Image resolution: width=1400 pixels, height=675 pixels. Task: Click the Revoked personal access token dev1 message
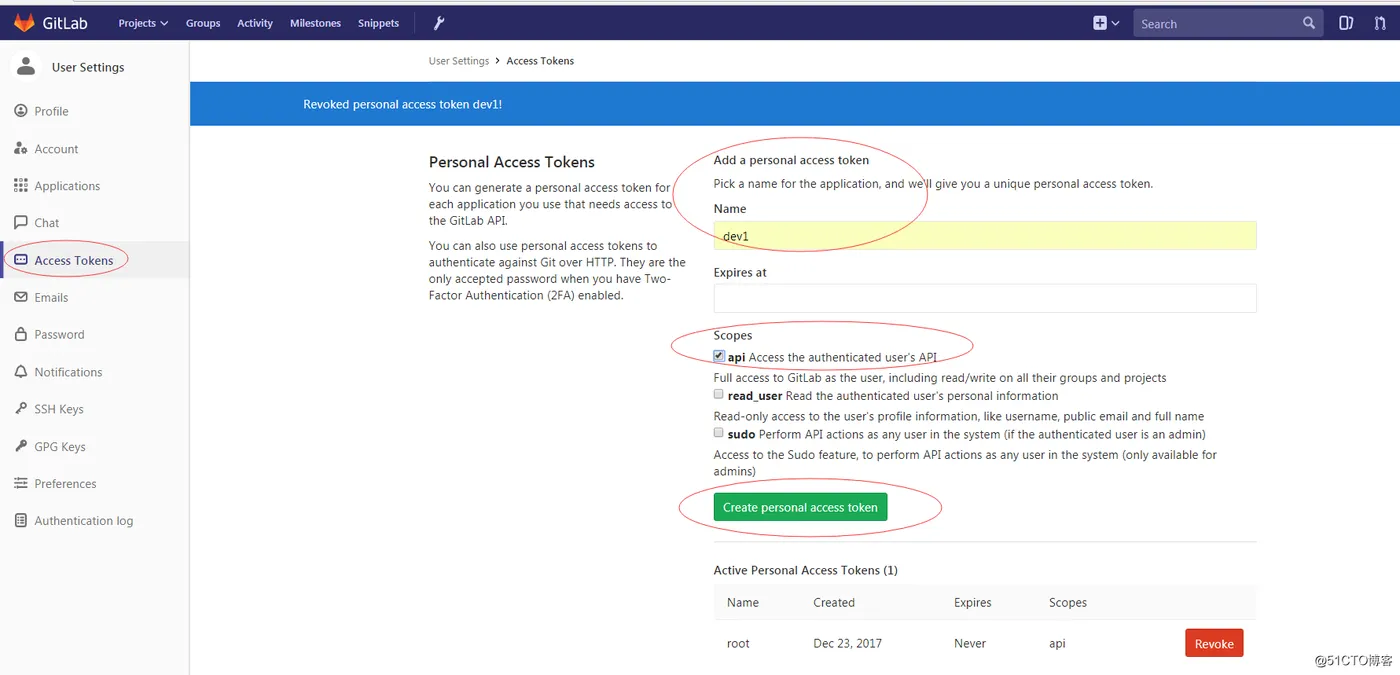403,104
